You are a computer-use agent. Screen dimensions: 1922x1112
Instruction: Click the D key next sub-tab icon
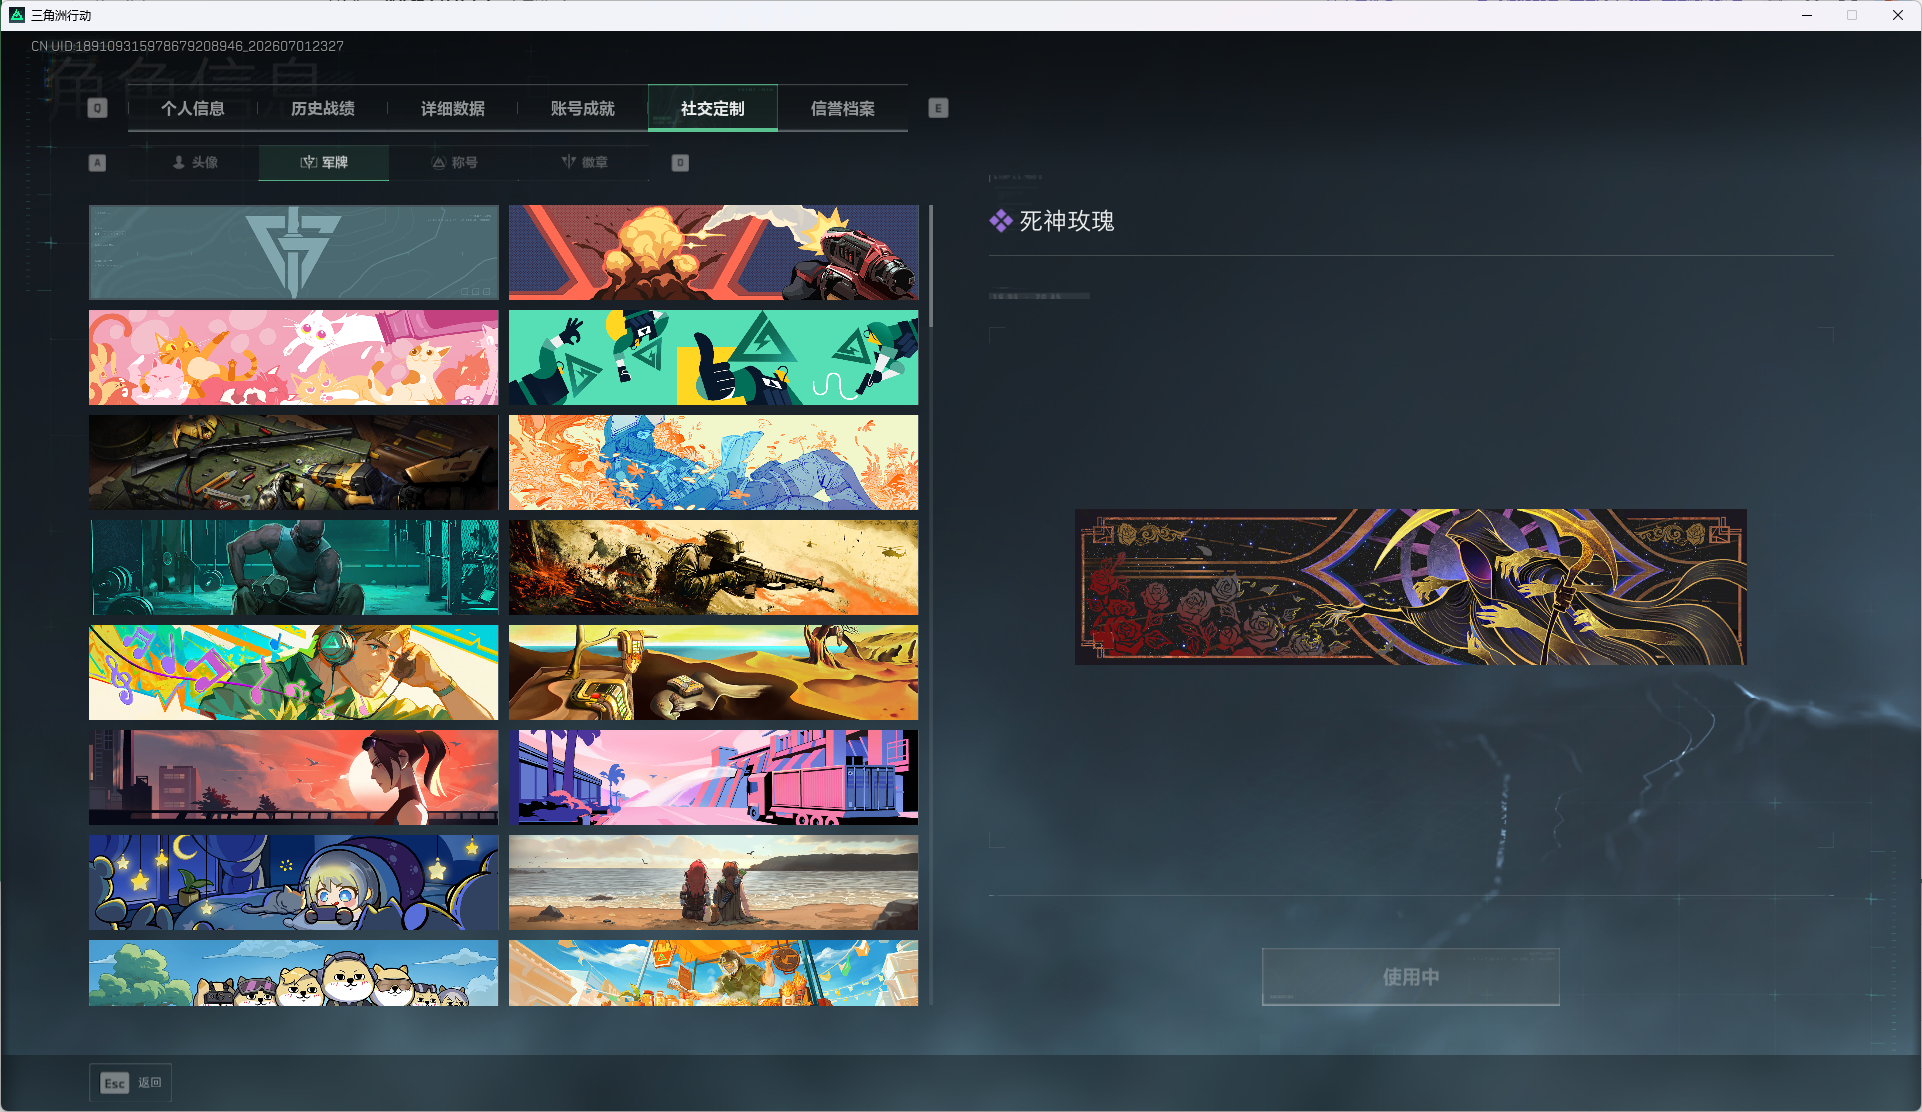680,163
